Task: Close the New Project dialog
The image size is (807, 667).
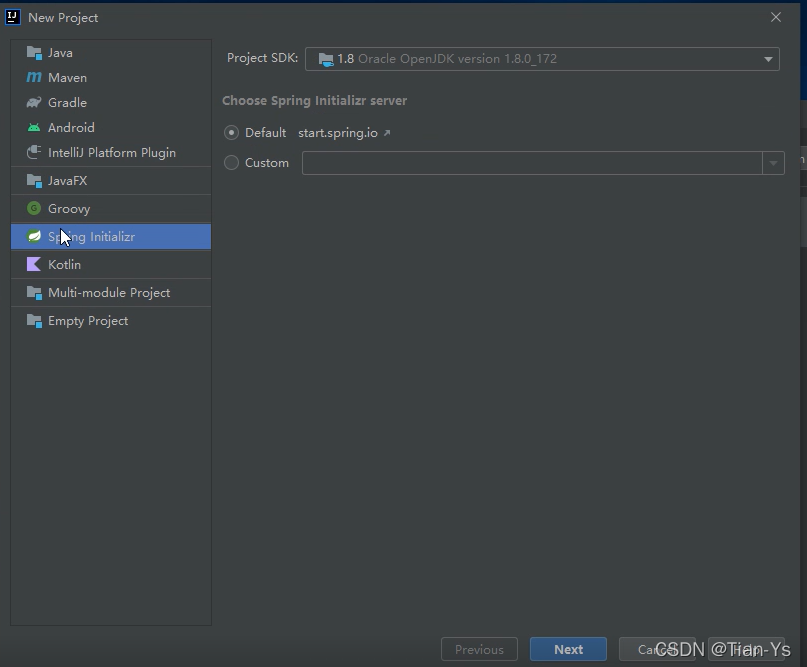Action: point(776,17)
